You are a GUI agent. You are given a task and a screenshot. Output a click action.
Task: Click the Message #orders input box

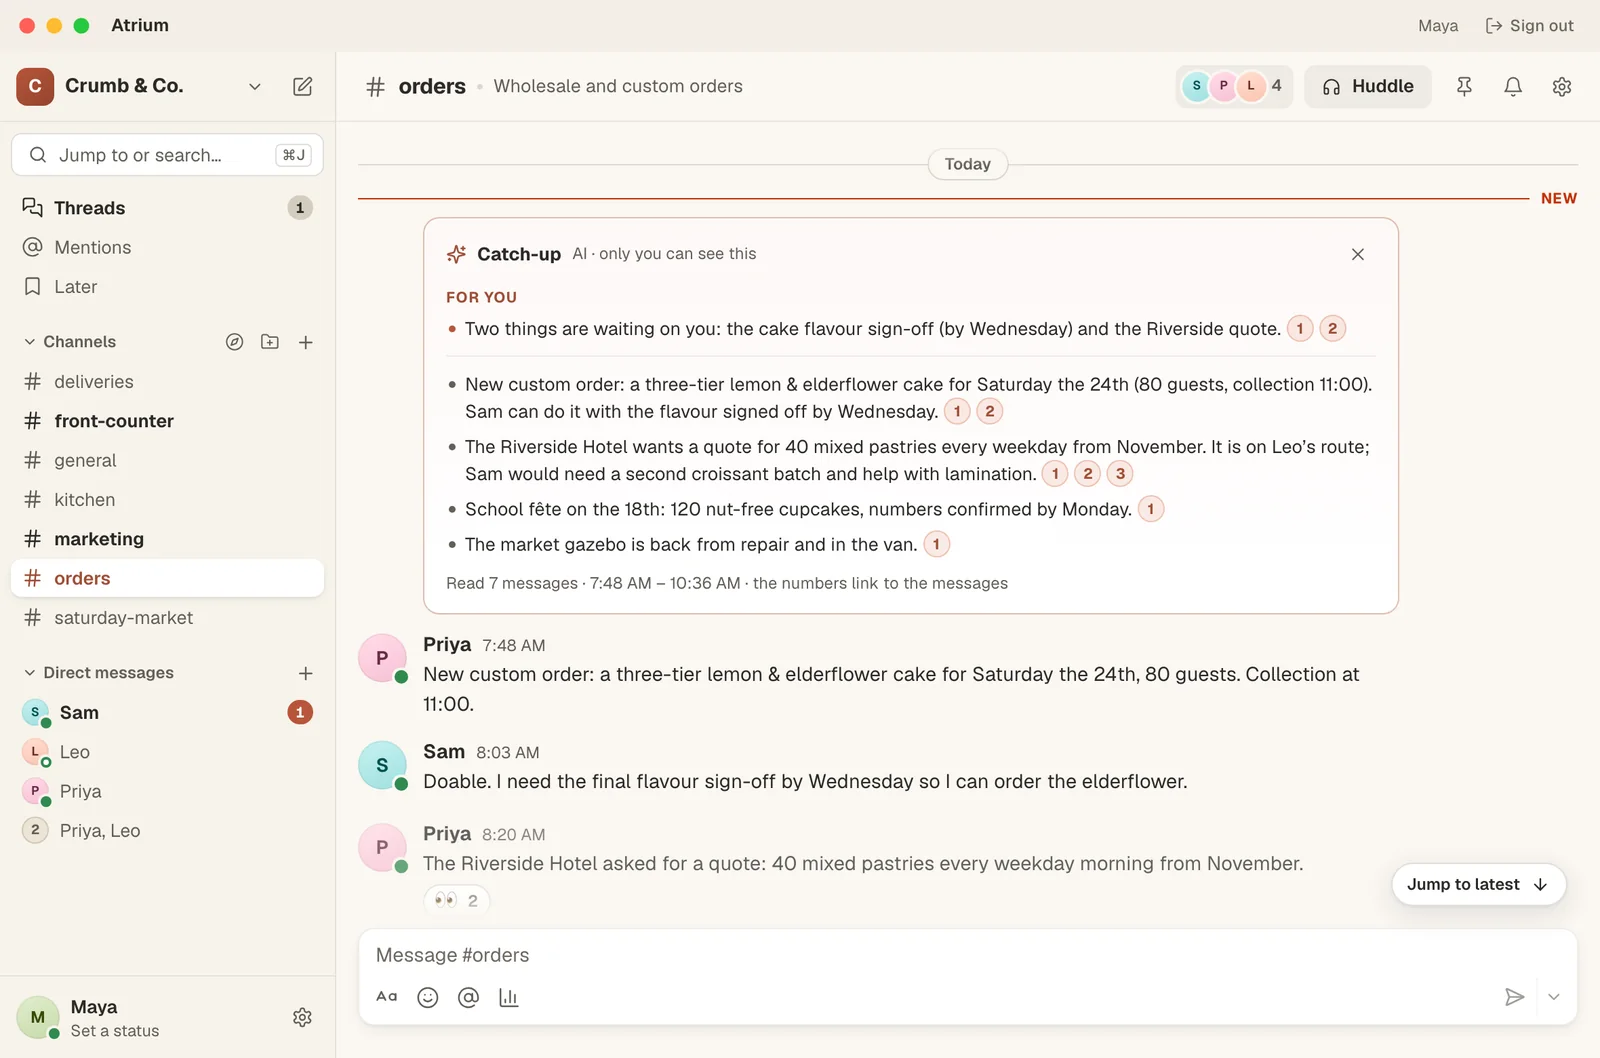(x=967, y=955)
